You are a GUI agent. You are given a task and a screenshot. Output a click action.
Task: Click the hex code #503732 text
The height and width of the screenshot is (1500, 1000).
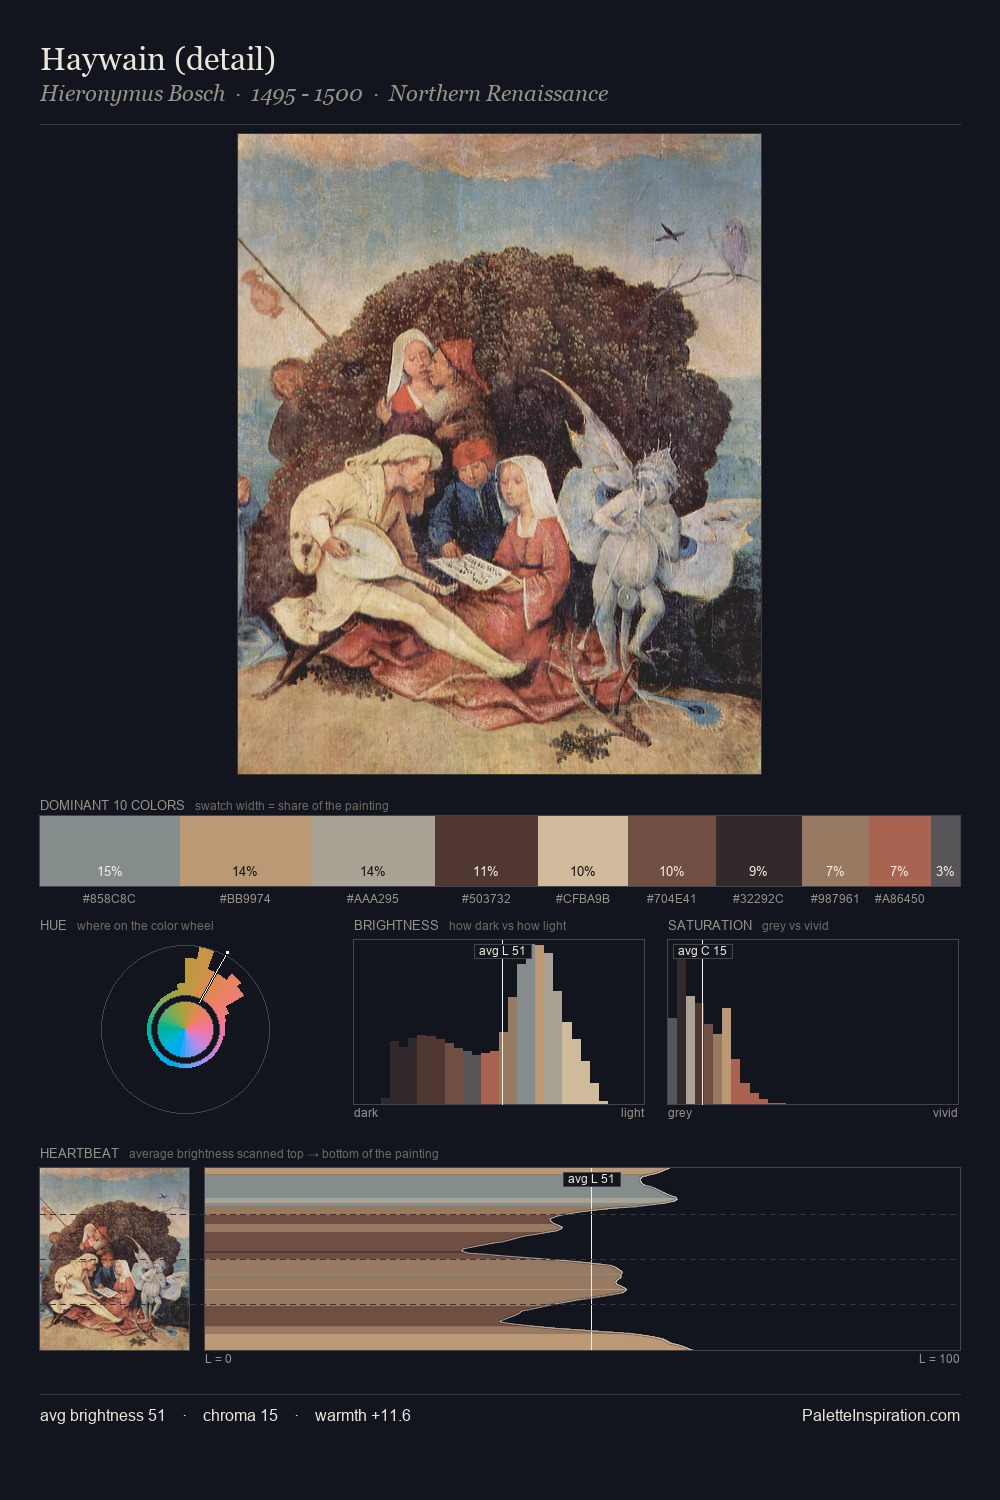click(486, 899)
